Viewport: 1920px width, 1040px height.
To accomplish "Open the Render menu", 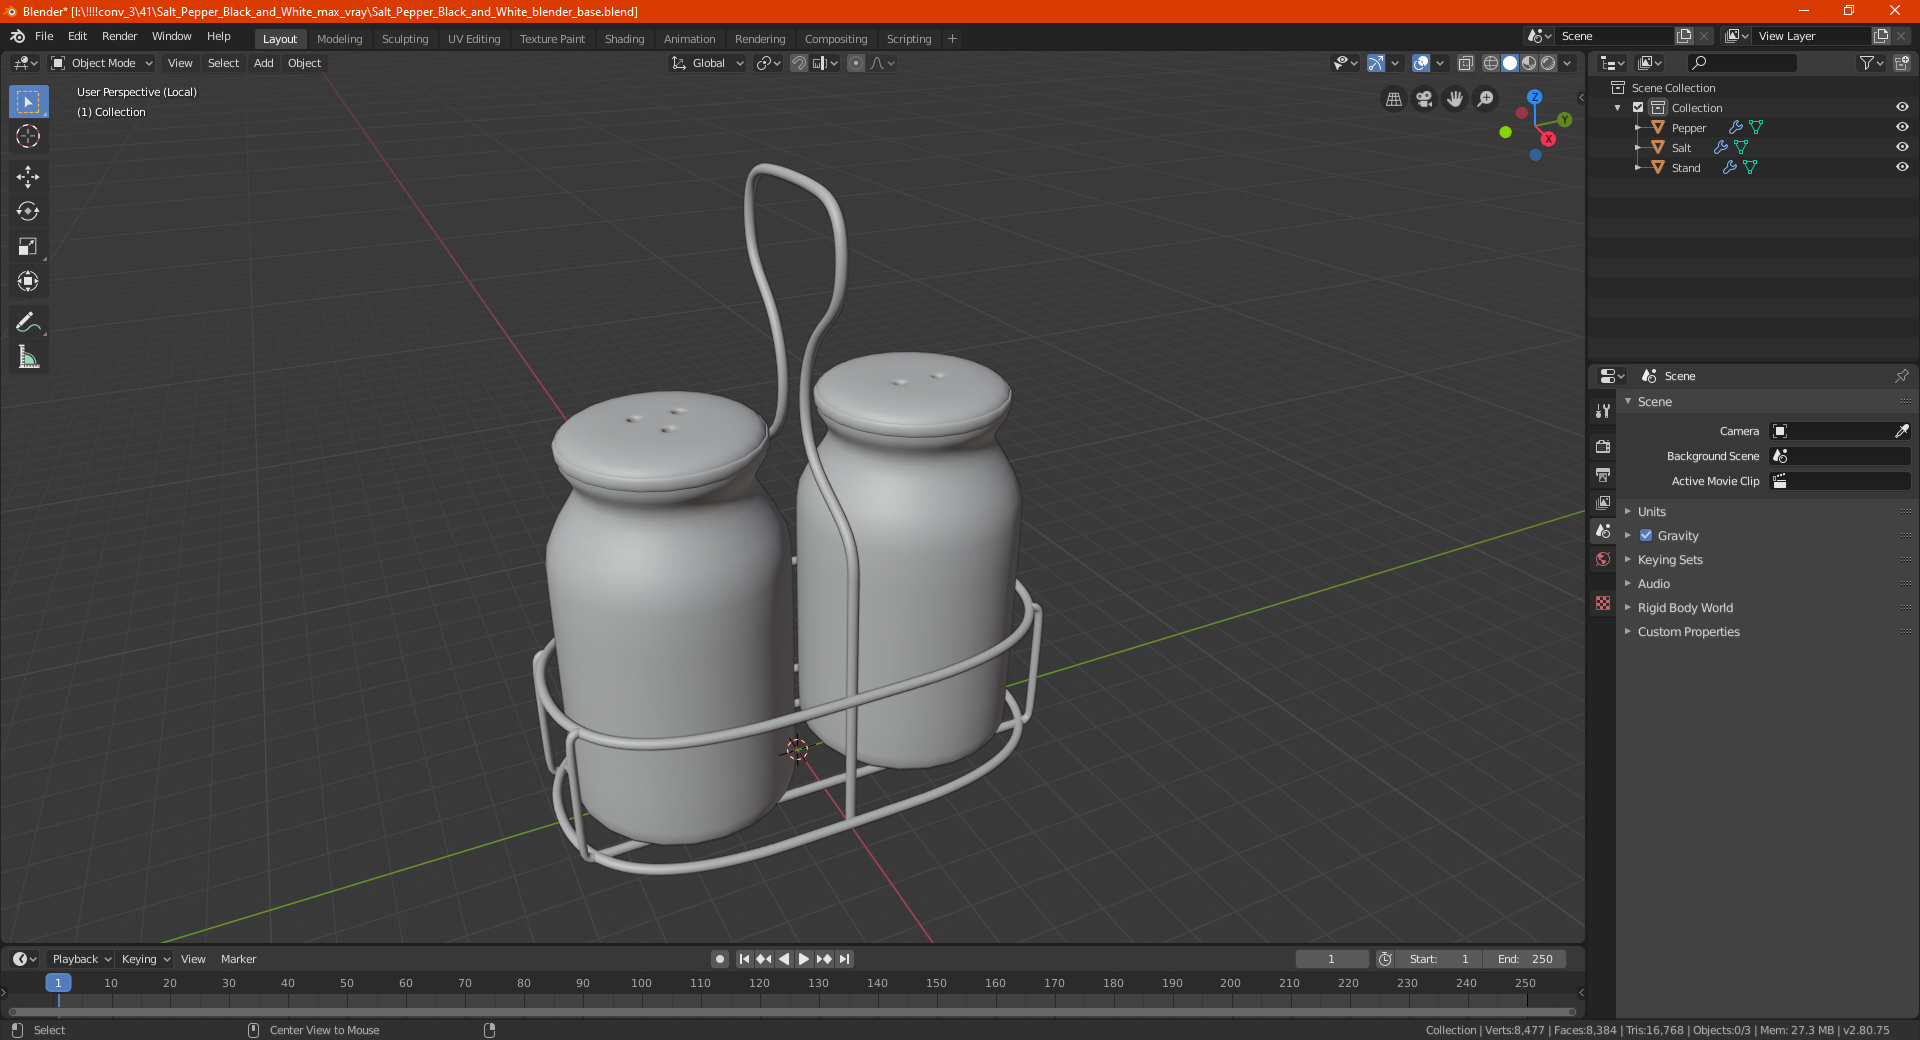I will coord(119,36).
